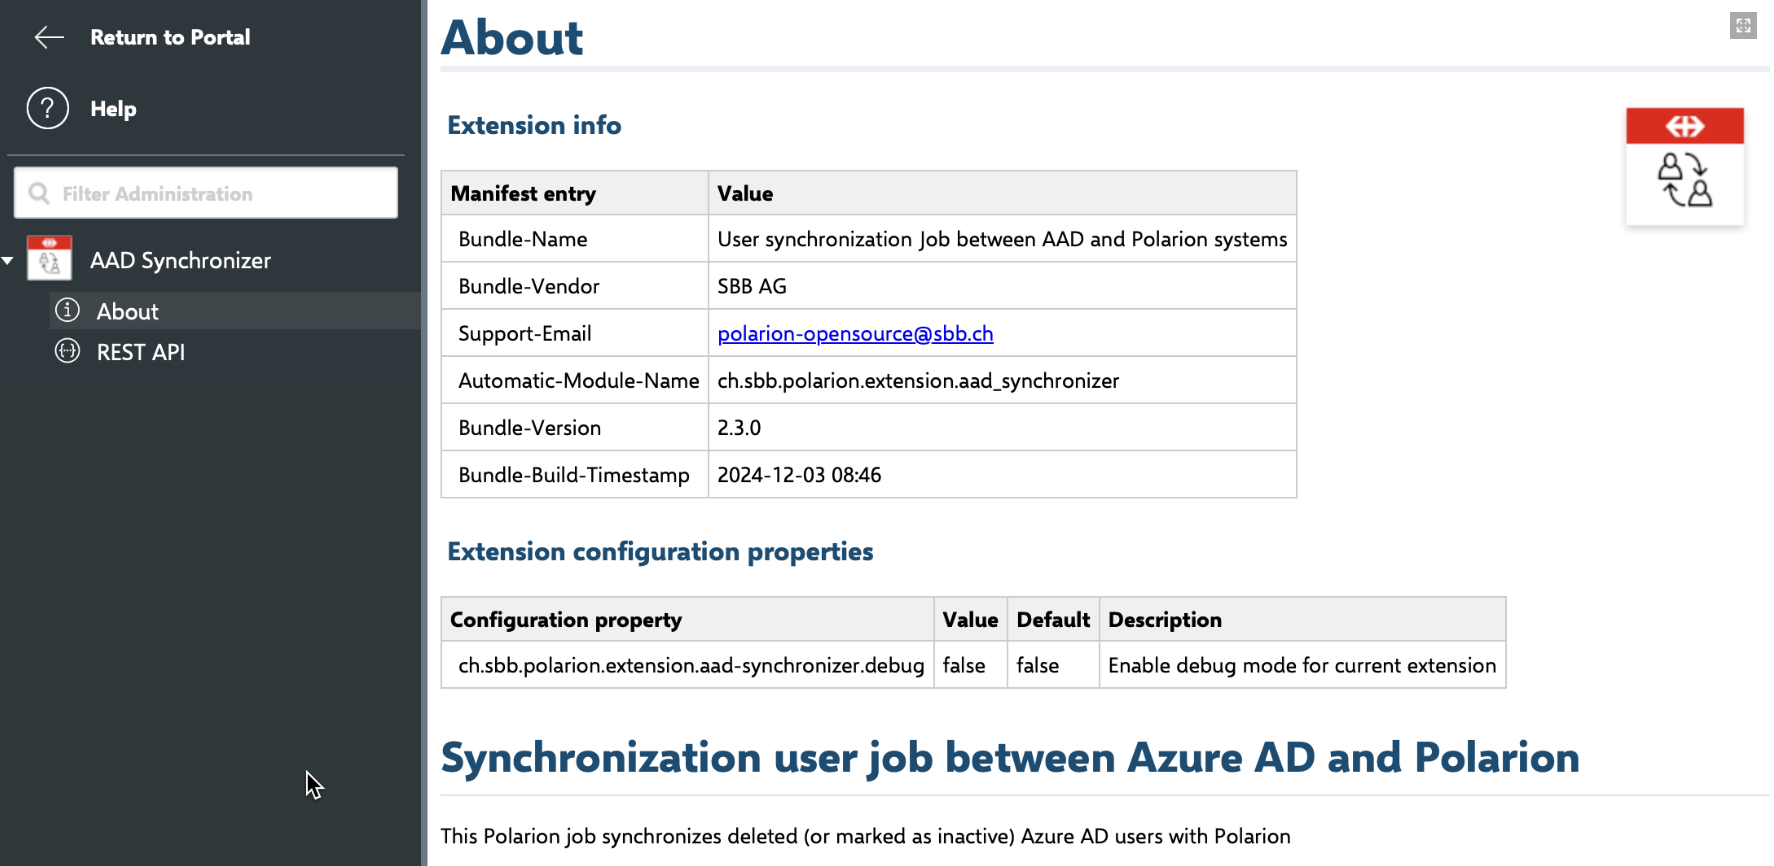Click the Extension info heading

pos(534,125)
